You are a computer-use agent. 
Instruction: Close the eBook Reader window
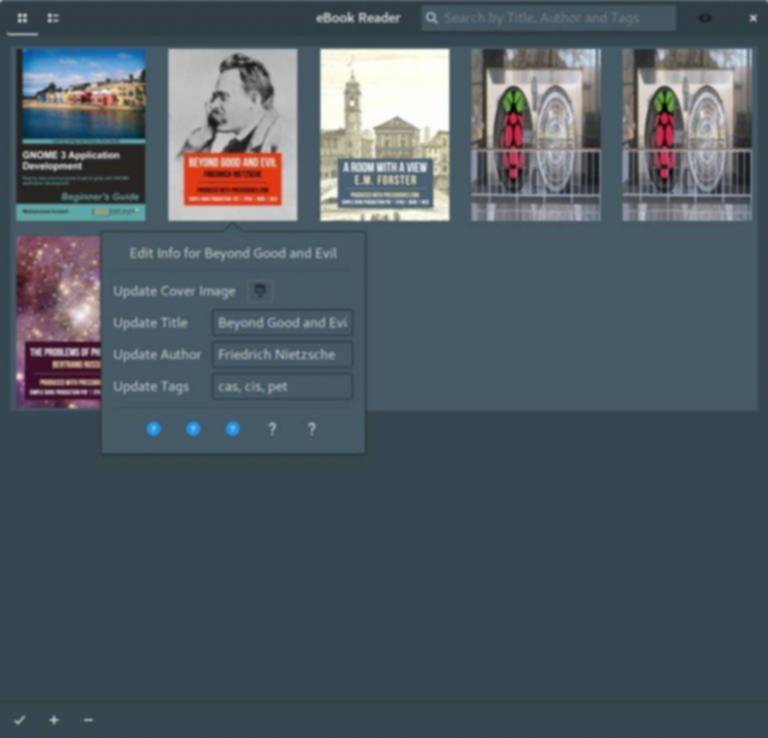753,18
